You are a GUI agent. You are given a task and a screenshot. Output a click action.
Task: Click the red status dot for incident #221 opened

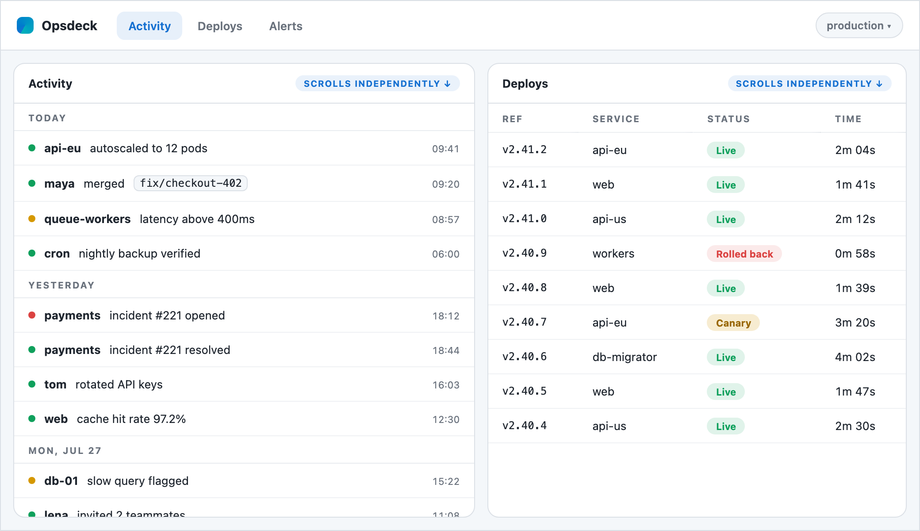32,315
